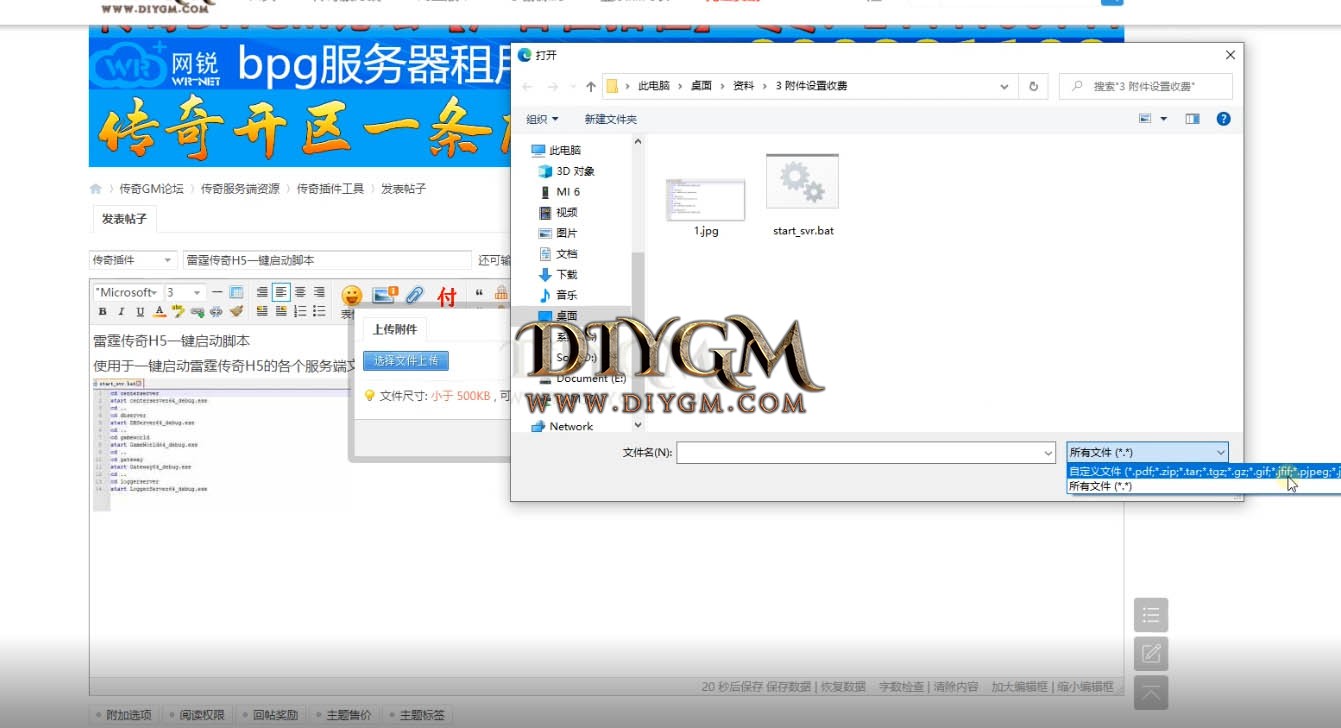This screenshot has width=1341, height=728.
Task: Open the file name history dropdown
Action: tap(1048, 453)
